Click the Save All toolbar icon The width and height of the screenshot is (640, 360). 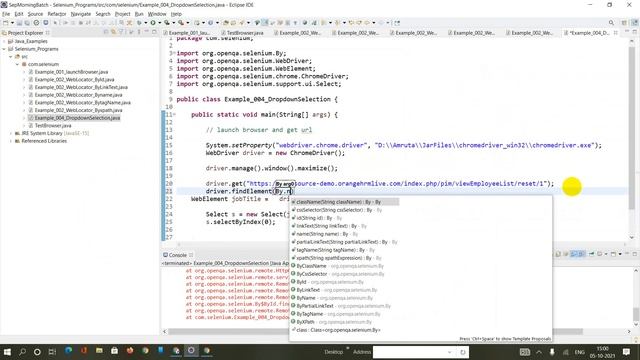tap(27, 23)
